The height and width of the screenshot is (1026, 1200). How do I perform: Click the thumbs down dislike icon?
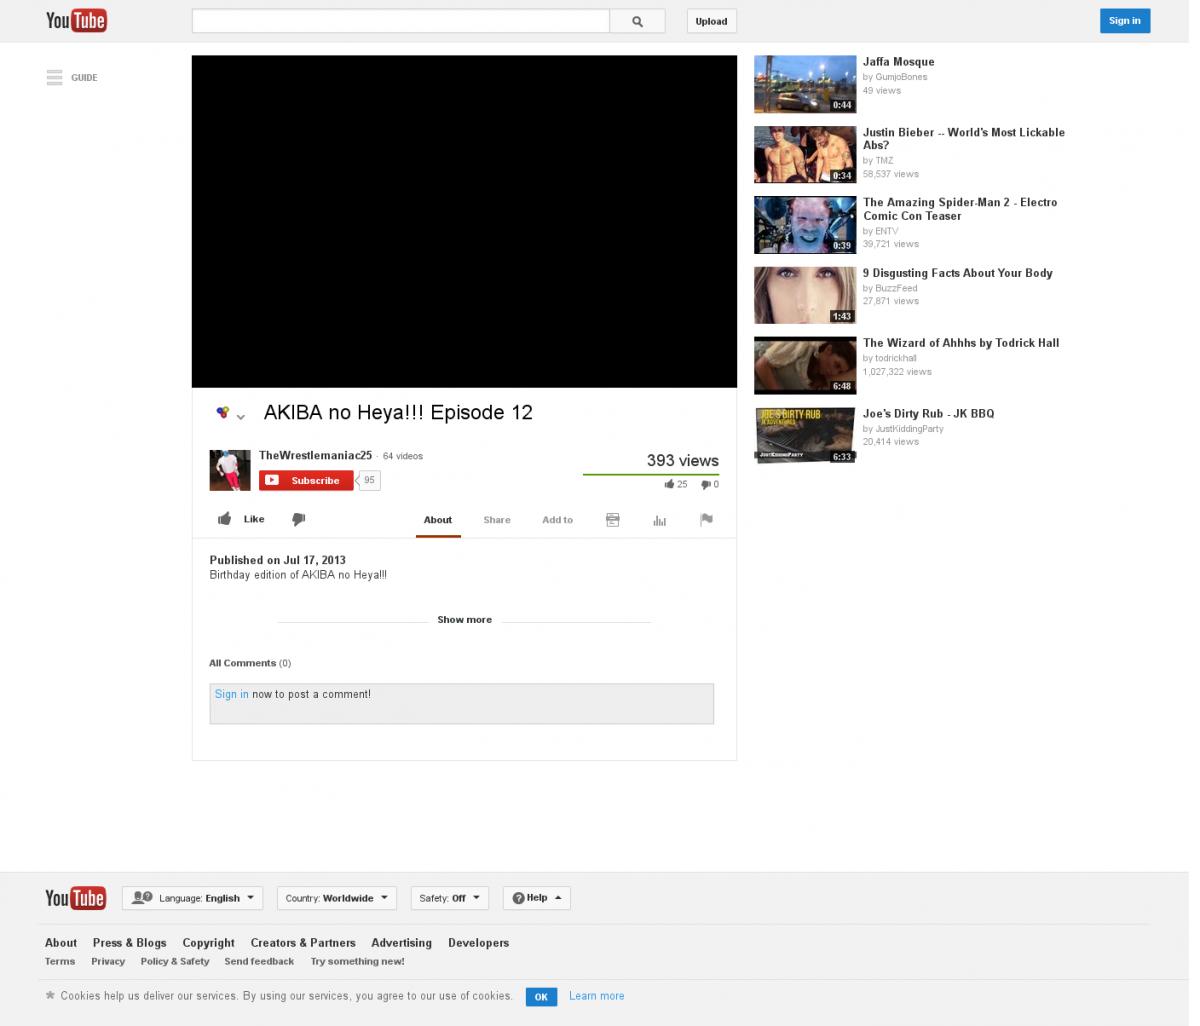[298, 519]
